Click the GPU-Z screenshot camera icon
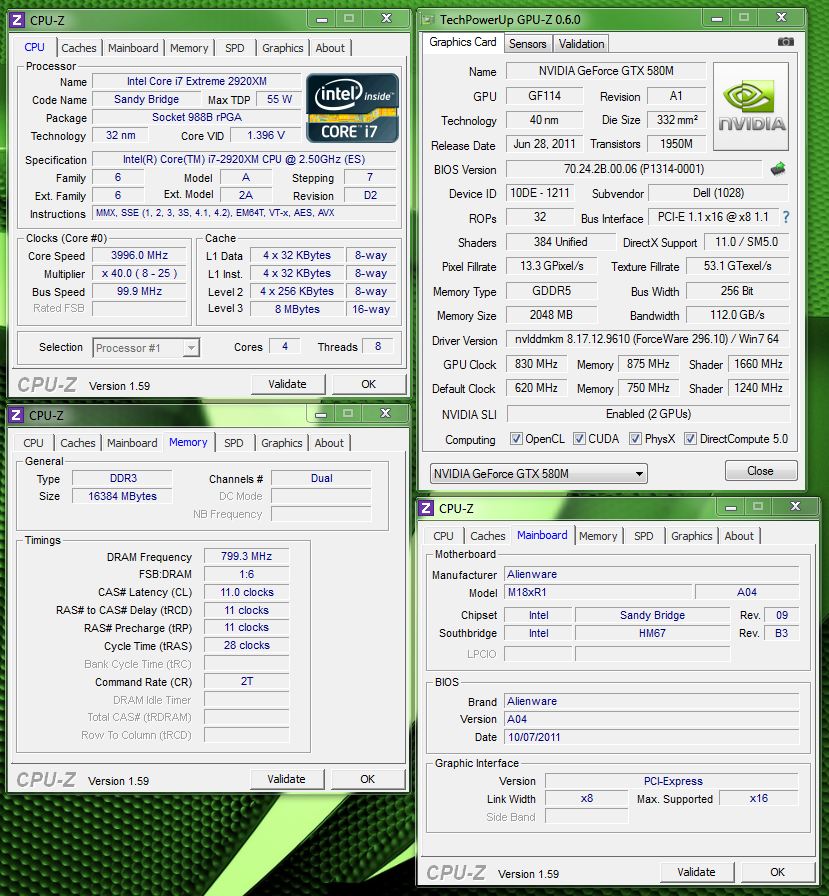The width and height of the screenshot is (829, 896). click(786, 42)
